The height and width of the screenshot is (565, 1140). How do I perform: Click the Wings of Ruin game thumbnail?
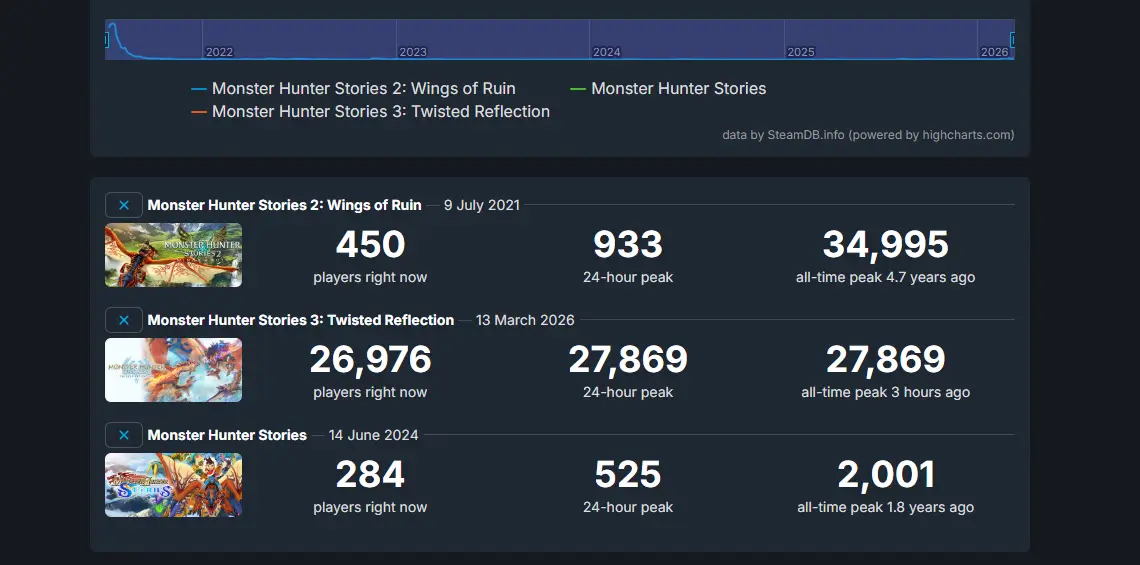(x=173, y=255)
